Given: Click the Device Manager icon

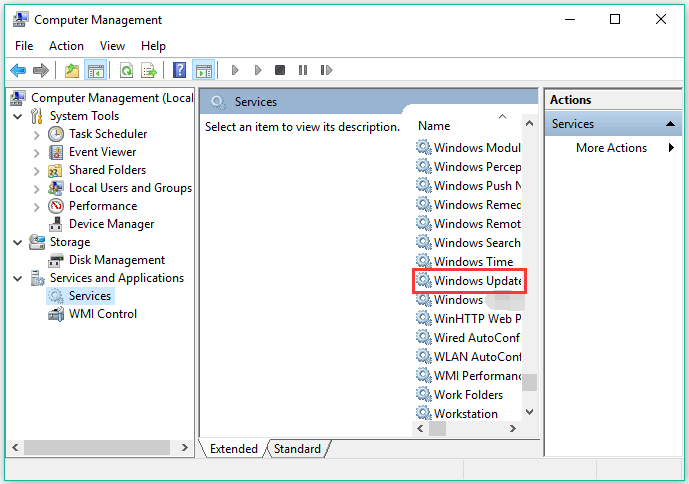Looking at the screenshot, I should [x=55, y=224].
